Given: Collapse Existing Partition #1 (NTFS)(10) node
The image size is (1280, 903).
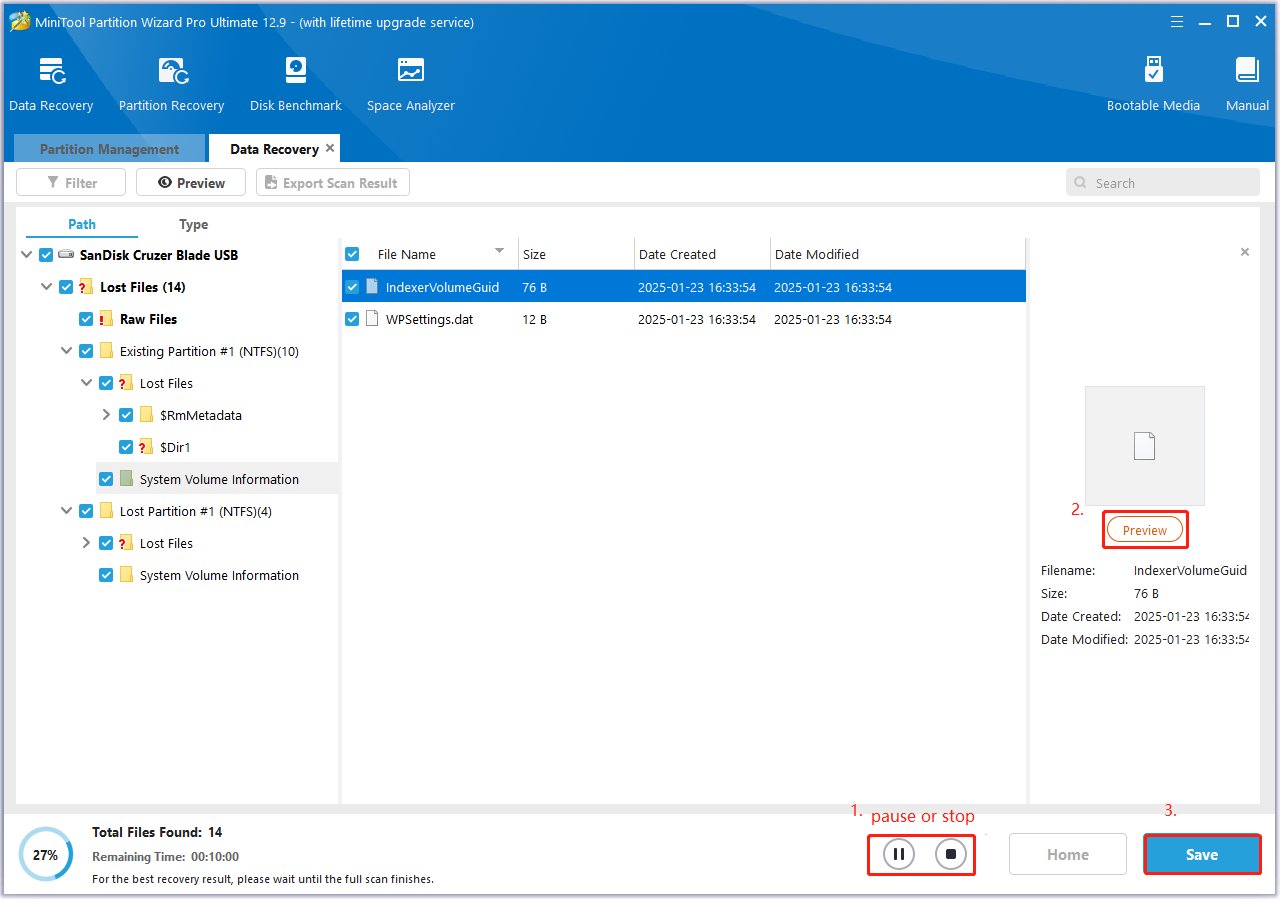Looking at the screenshot, I should [x=66, y=351].
